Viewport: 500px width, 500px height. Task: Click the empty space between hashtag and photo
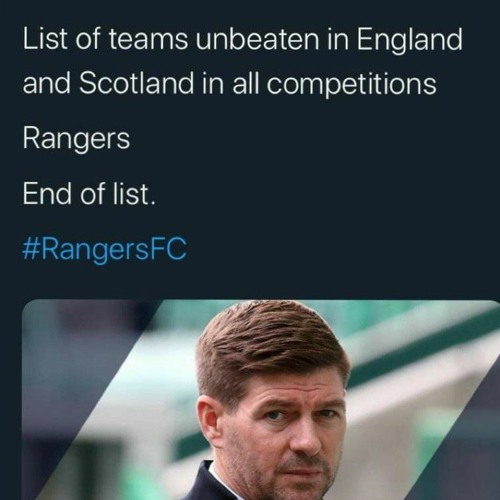point(261,282)
